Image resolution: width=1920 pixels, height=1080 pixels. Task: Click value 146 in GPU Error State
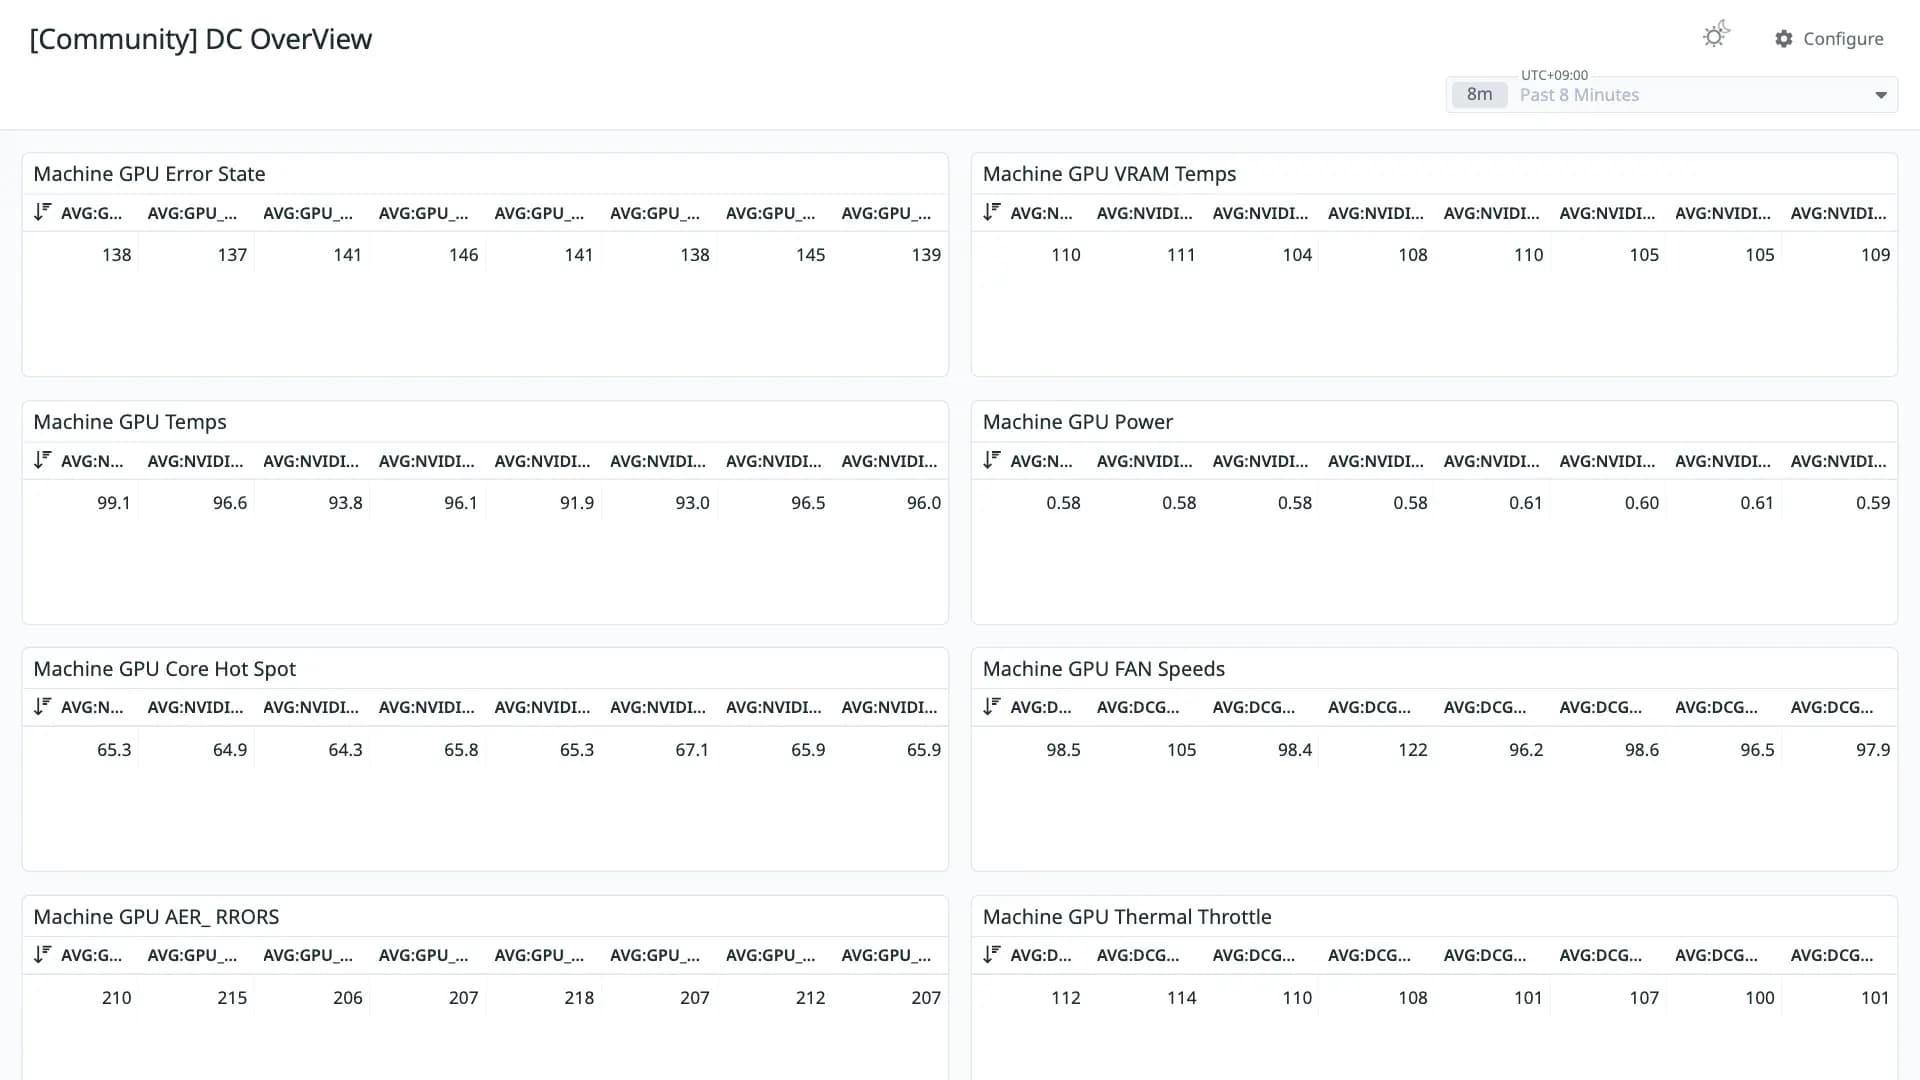click(x=463, y=255)
